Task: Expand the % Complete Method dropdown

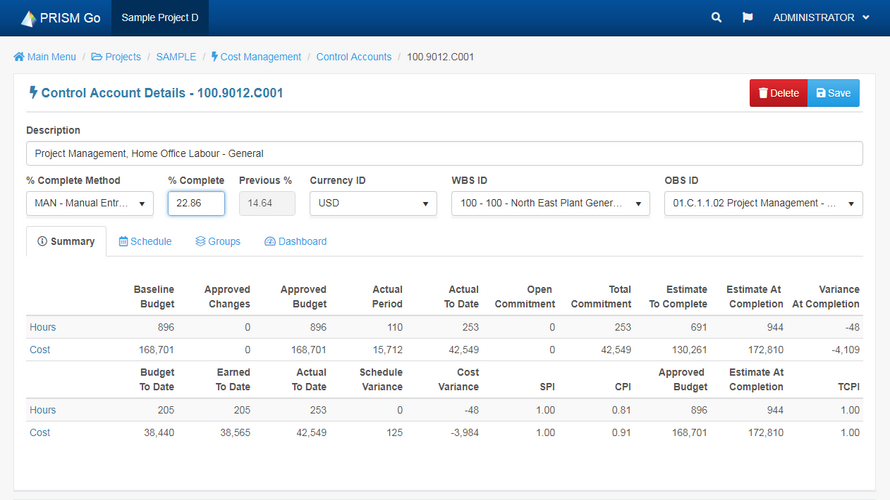Action: pos(90,203)
